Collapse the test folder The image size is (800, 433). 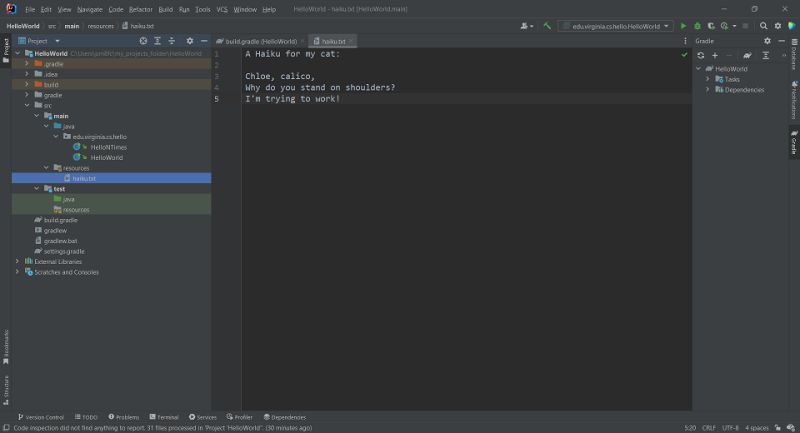point(37,188)
